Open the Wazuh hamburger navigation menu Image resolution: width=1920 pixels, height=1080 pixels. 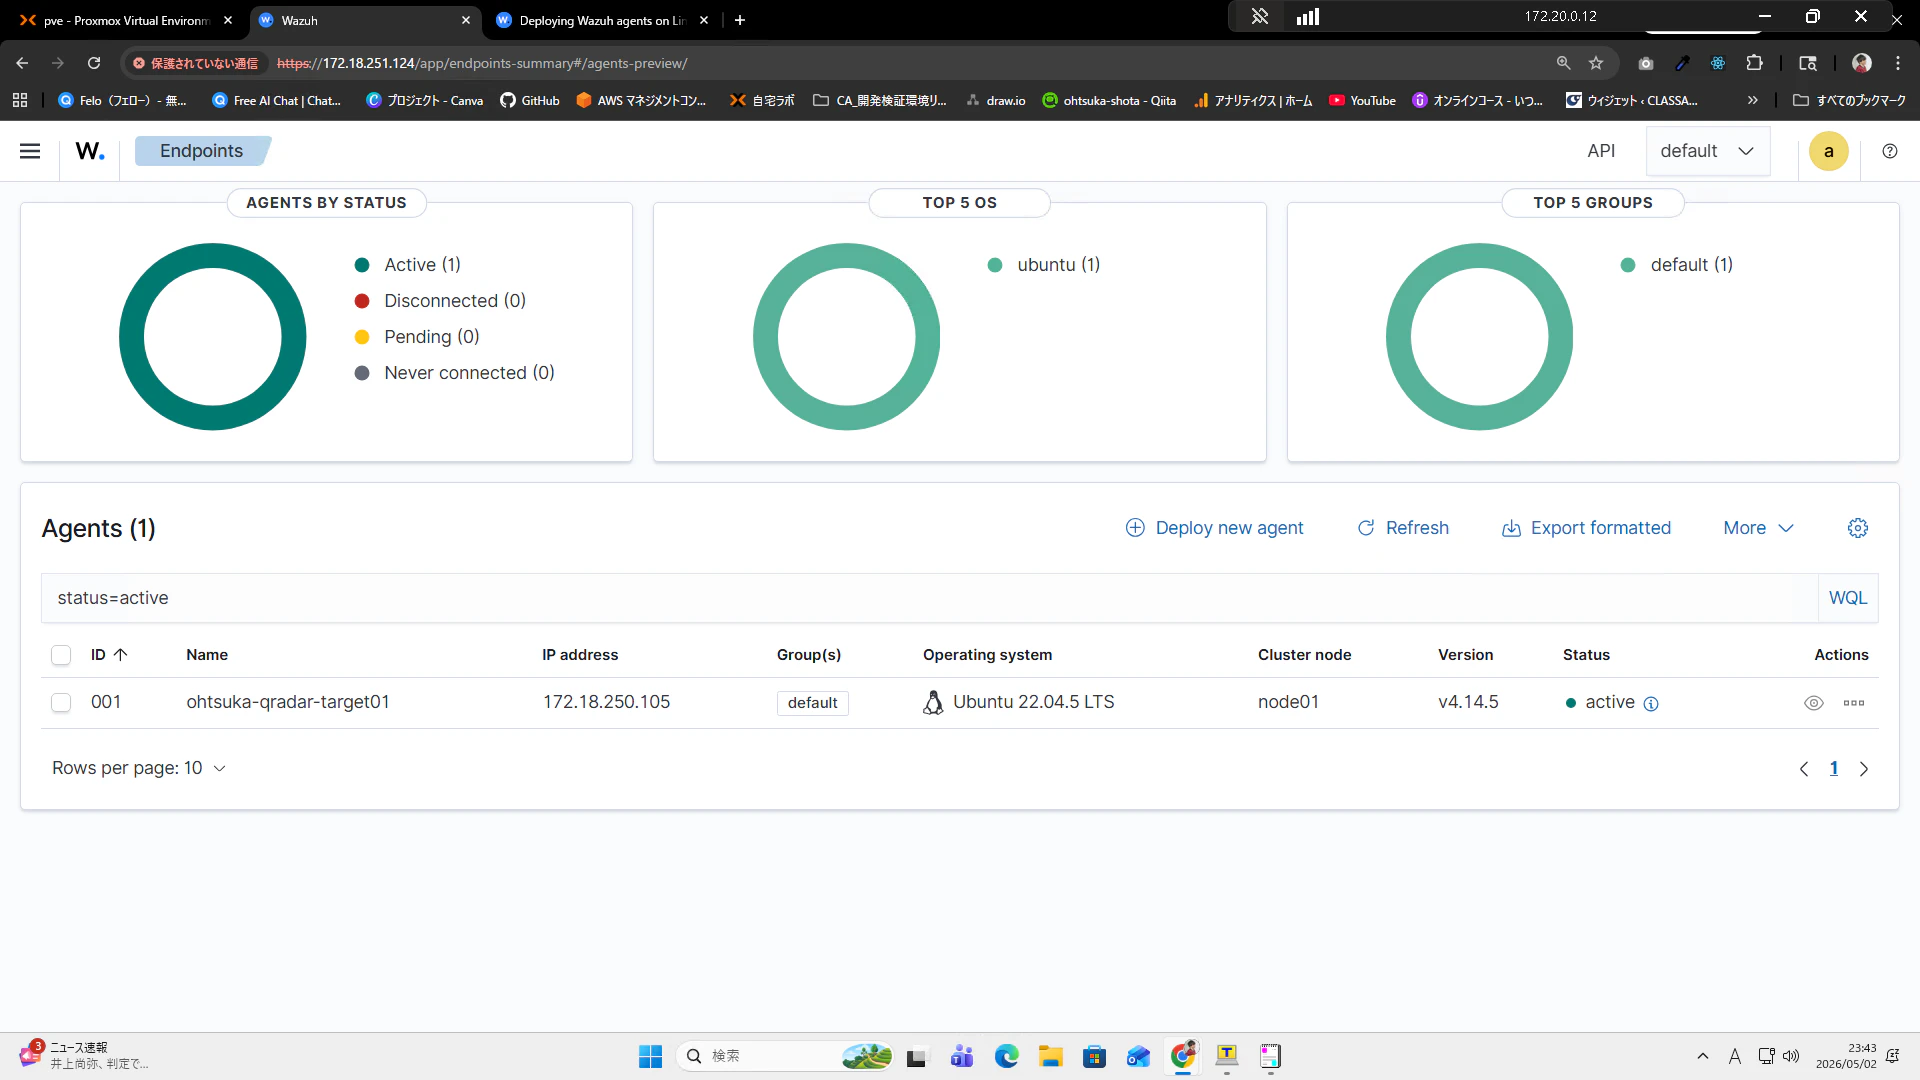(30, 151)
